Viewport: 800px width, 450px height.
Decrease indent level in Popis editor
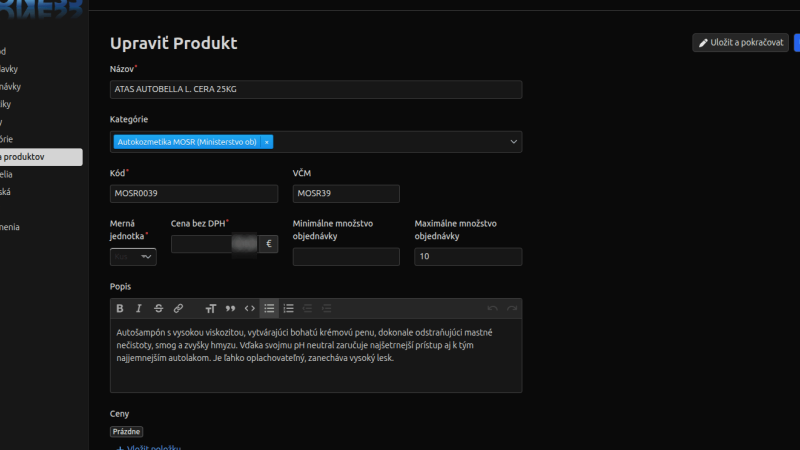(x=307, y=308)
